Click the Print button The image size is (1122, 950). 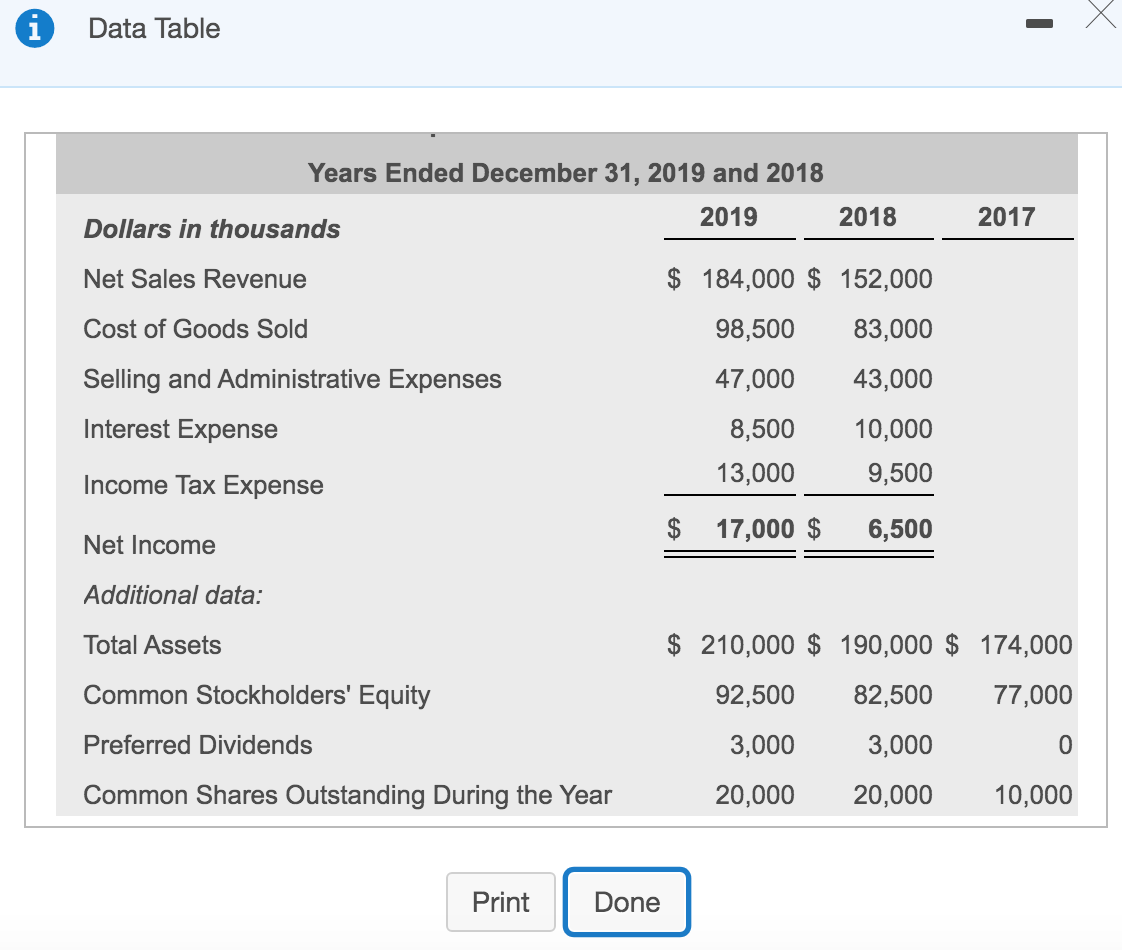click(500, 901)
